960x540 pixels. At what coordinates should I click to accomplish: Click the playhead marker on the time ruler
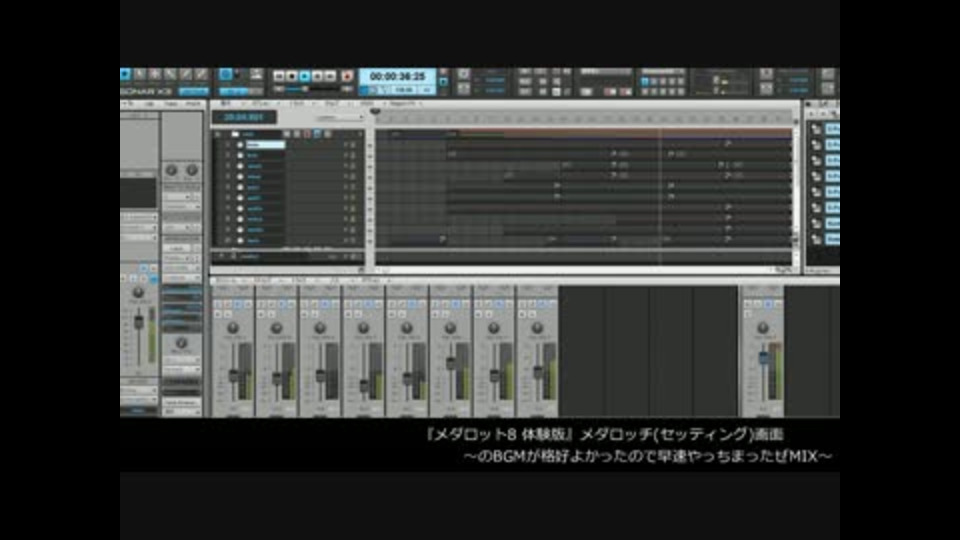click(x=375, y=112)
